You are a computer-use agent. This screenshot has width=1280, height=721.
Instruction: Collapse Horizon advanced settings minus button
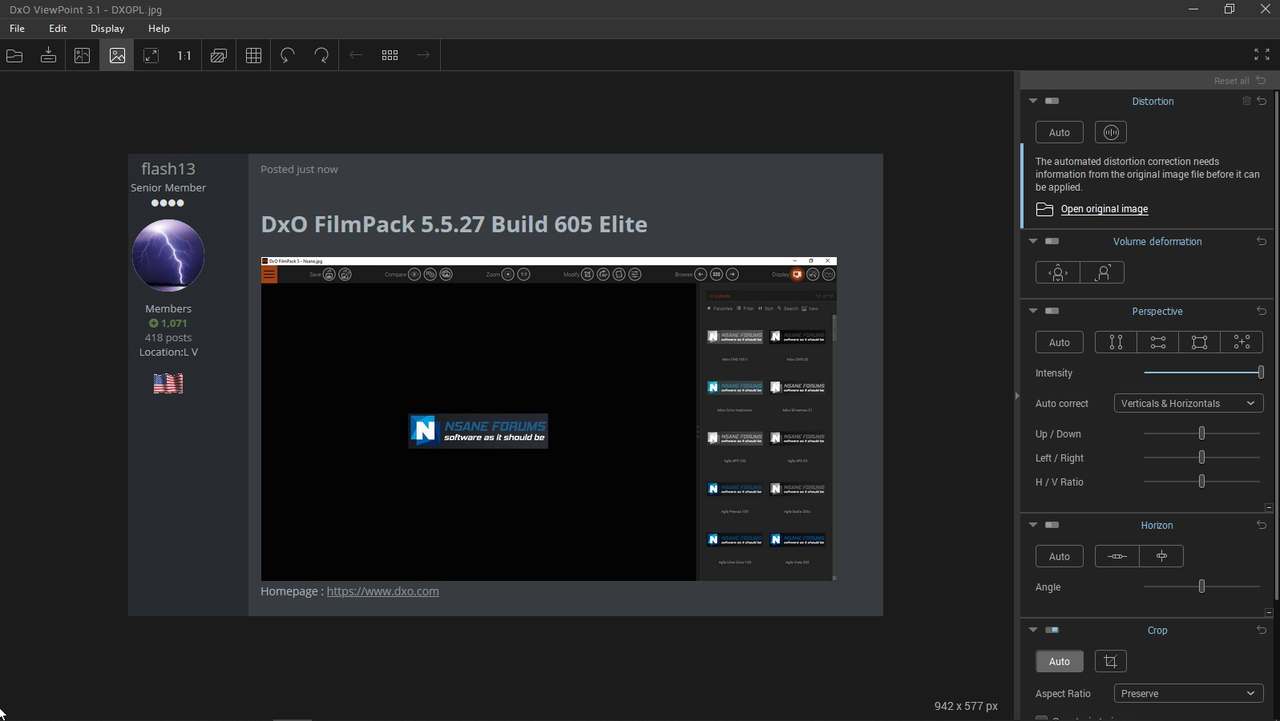[1269, 612]
